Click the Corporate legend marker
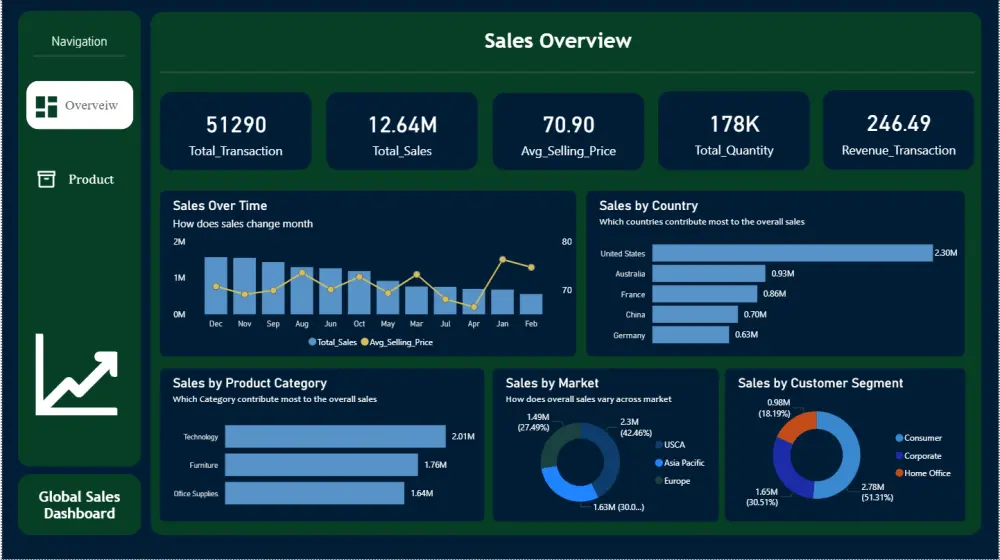 899,456
